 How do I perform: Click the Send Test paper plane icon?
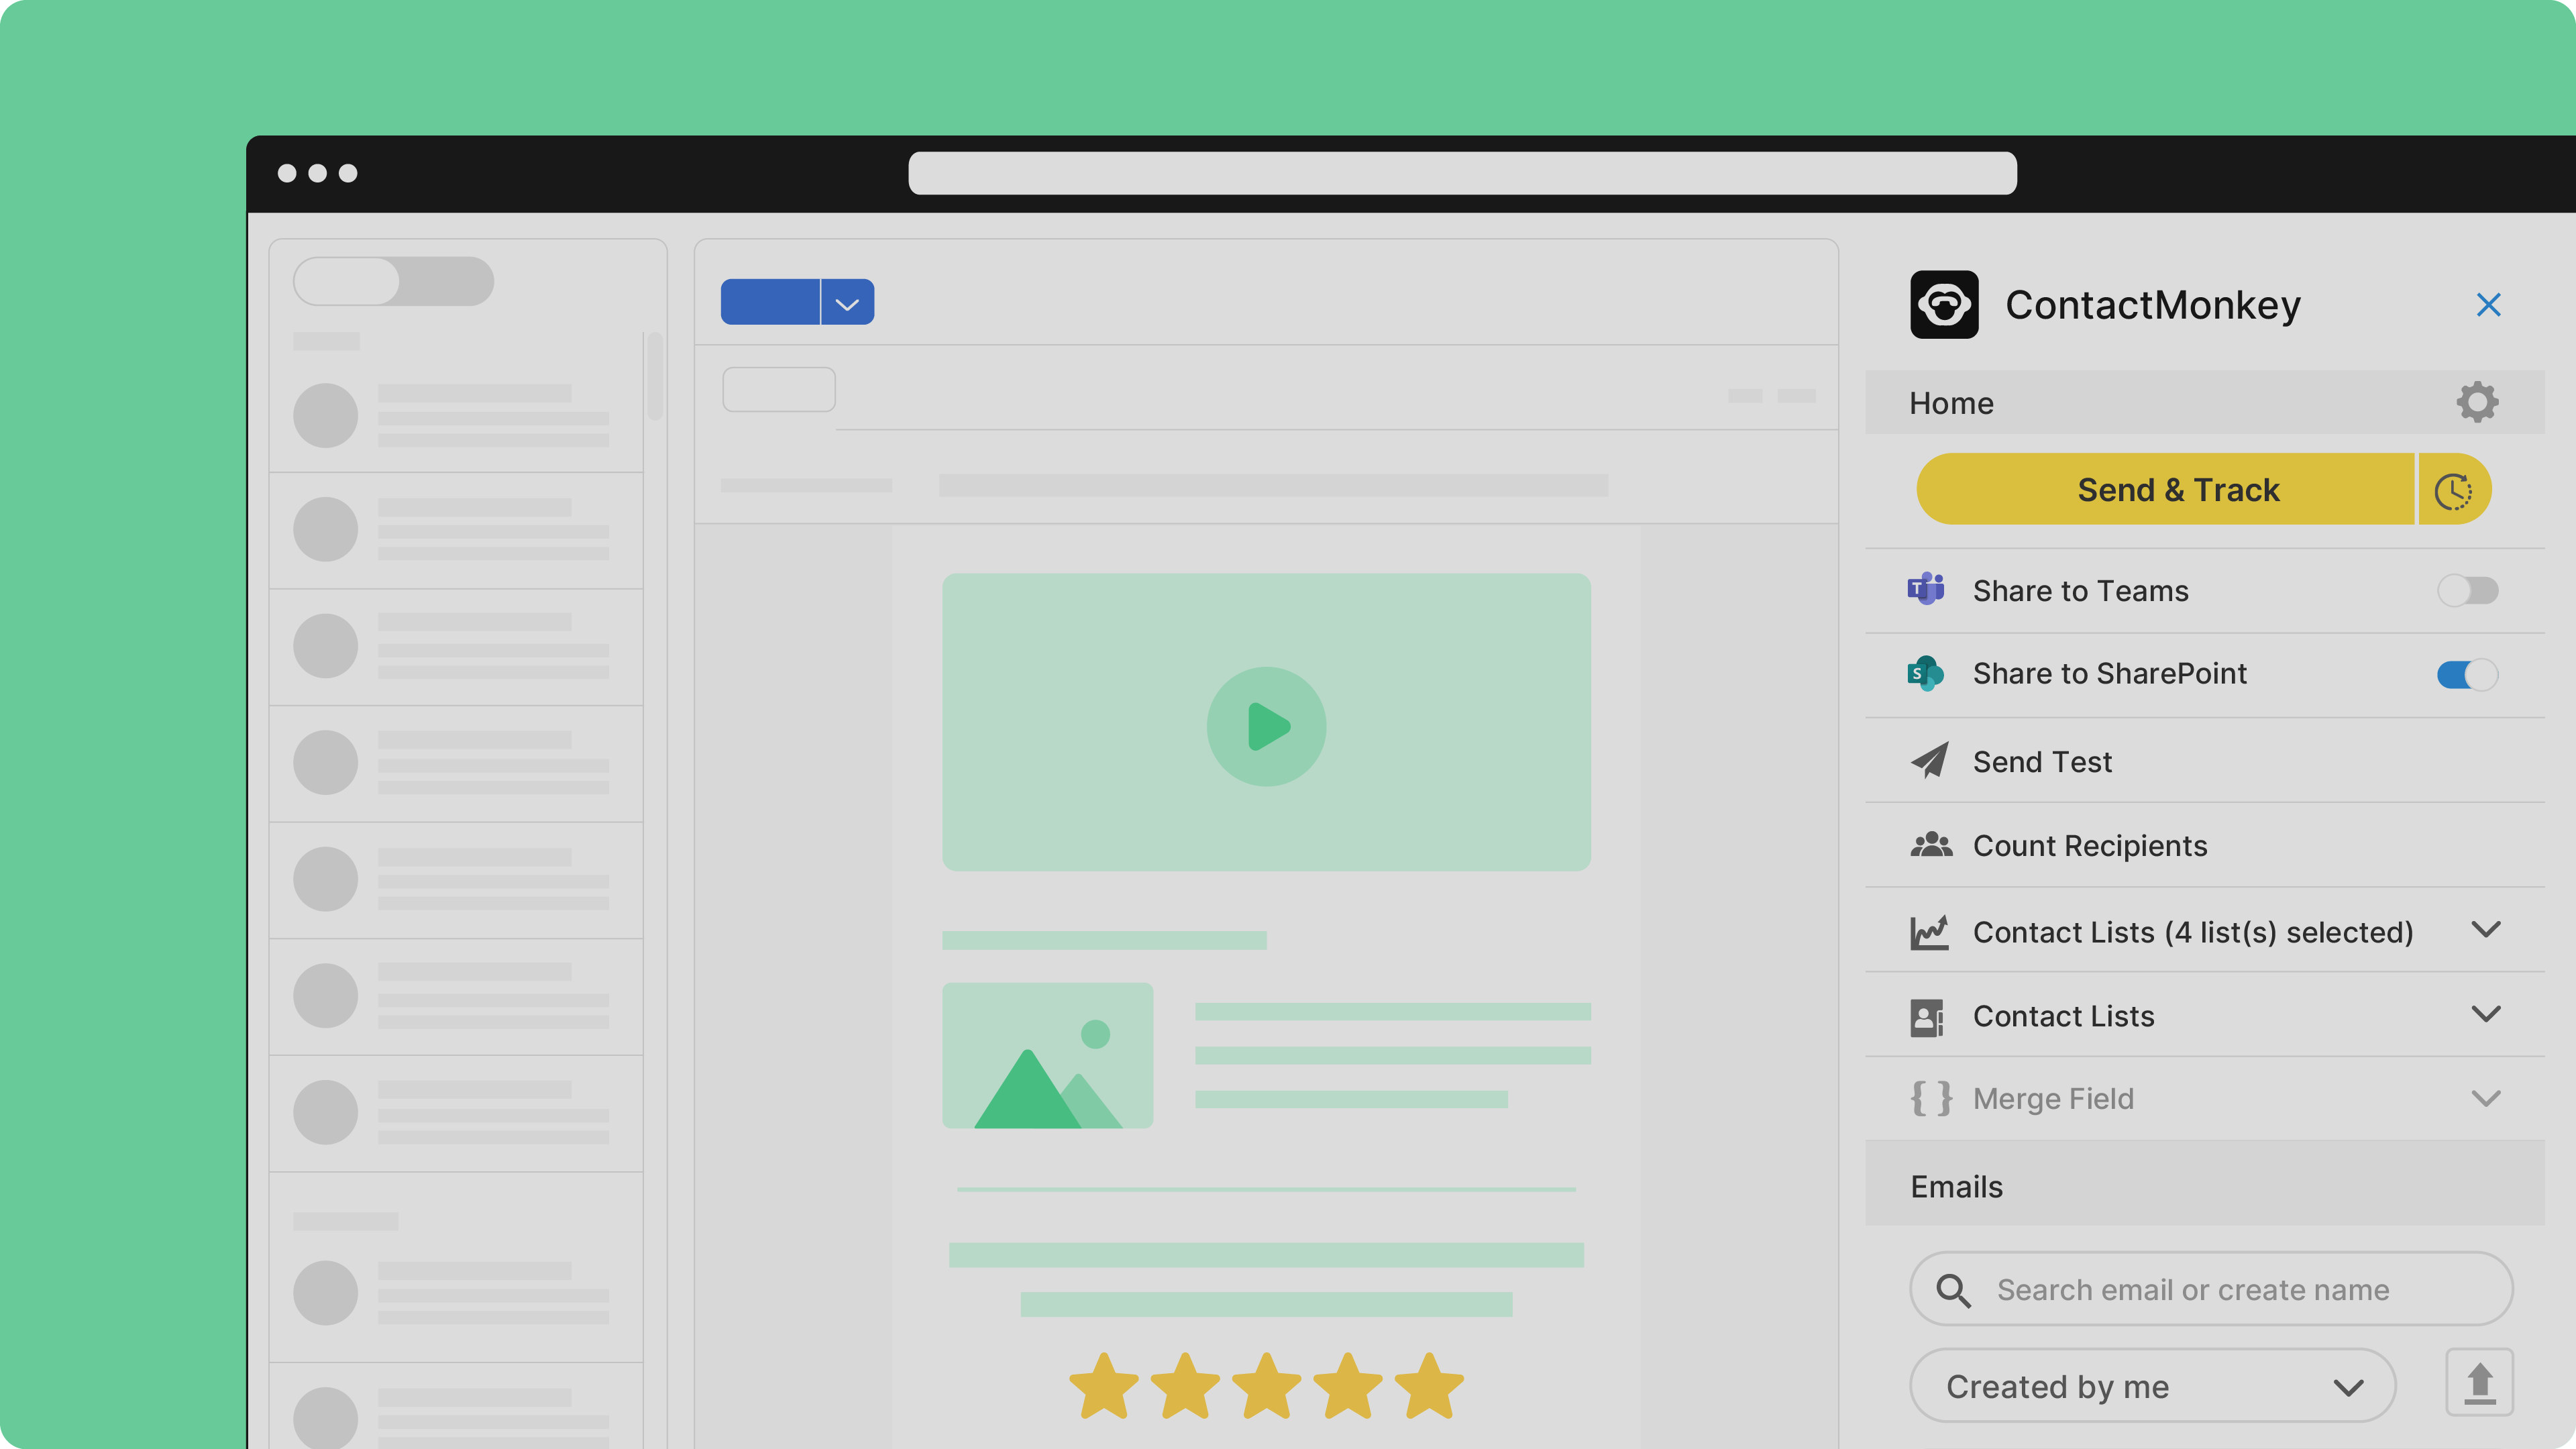pyautogui.click(x=1929, y=761)
